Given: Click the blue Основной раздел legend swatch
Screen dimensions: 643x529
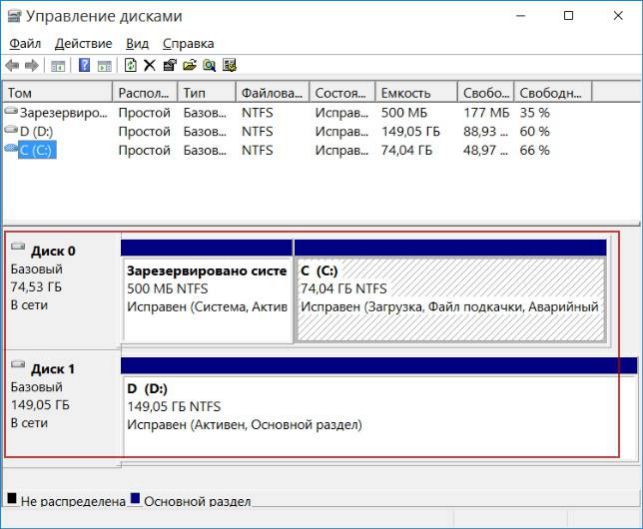Looking at the screenshot, I should [135, 499].
